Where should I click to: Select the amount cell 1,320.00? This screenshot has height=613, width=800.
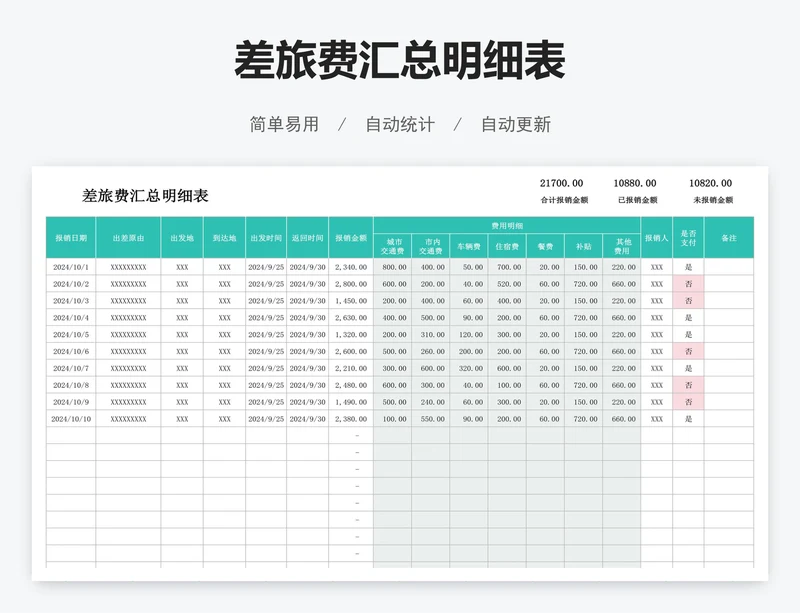click(351, 334)
